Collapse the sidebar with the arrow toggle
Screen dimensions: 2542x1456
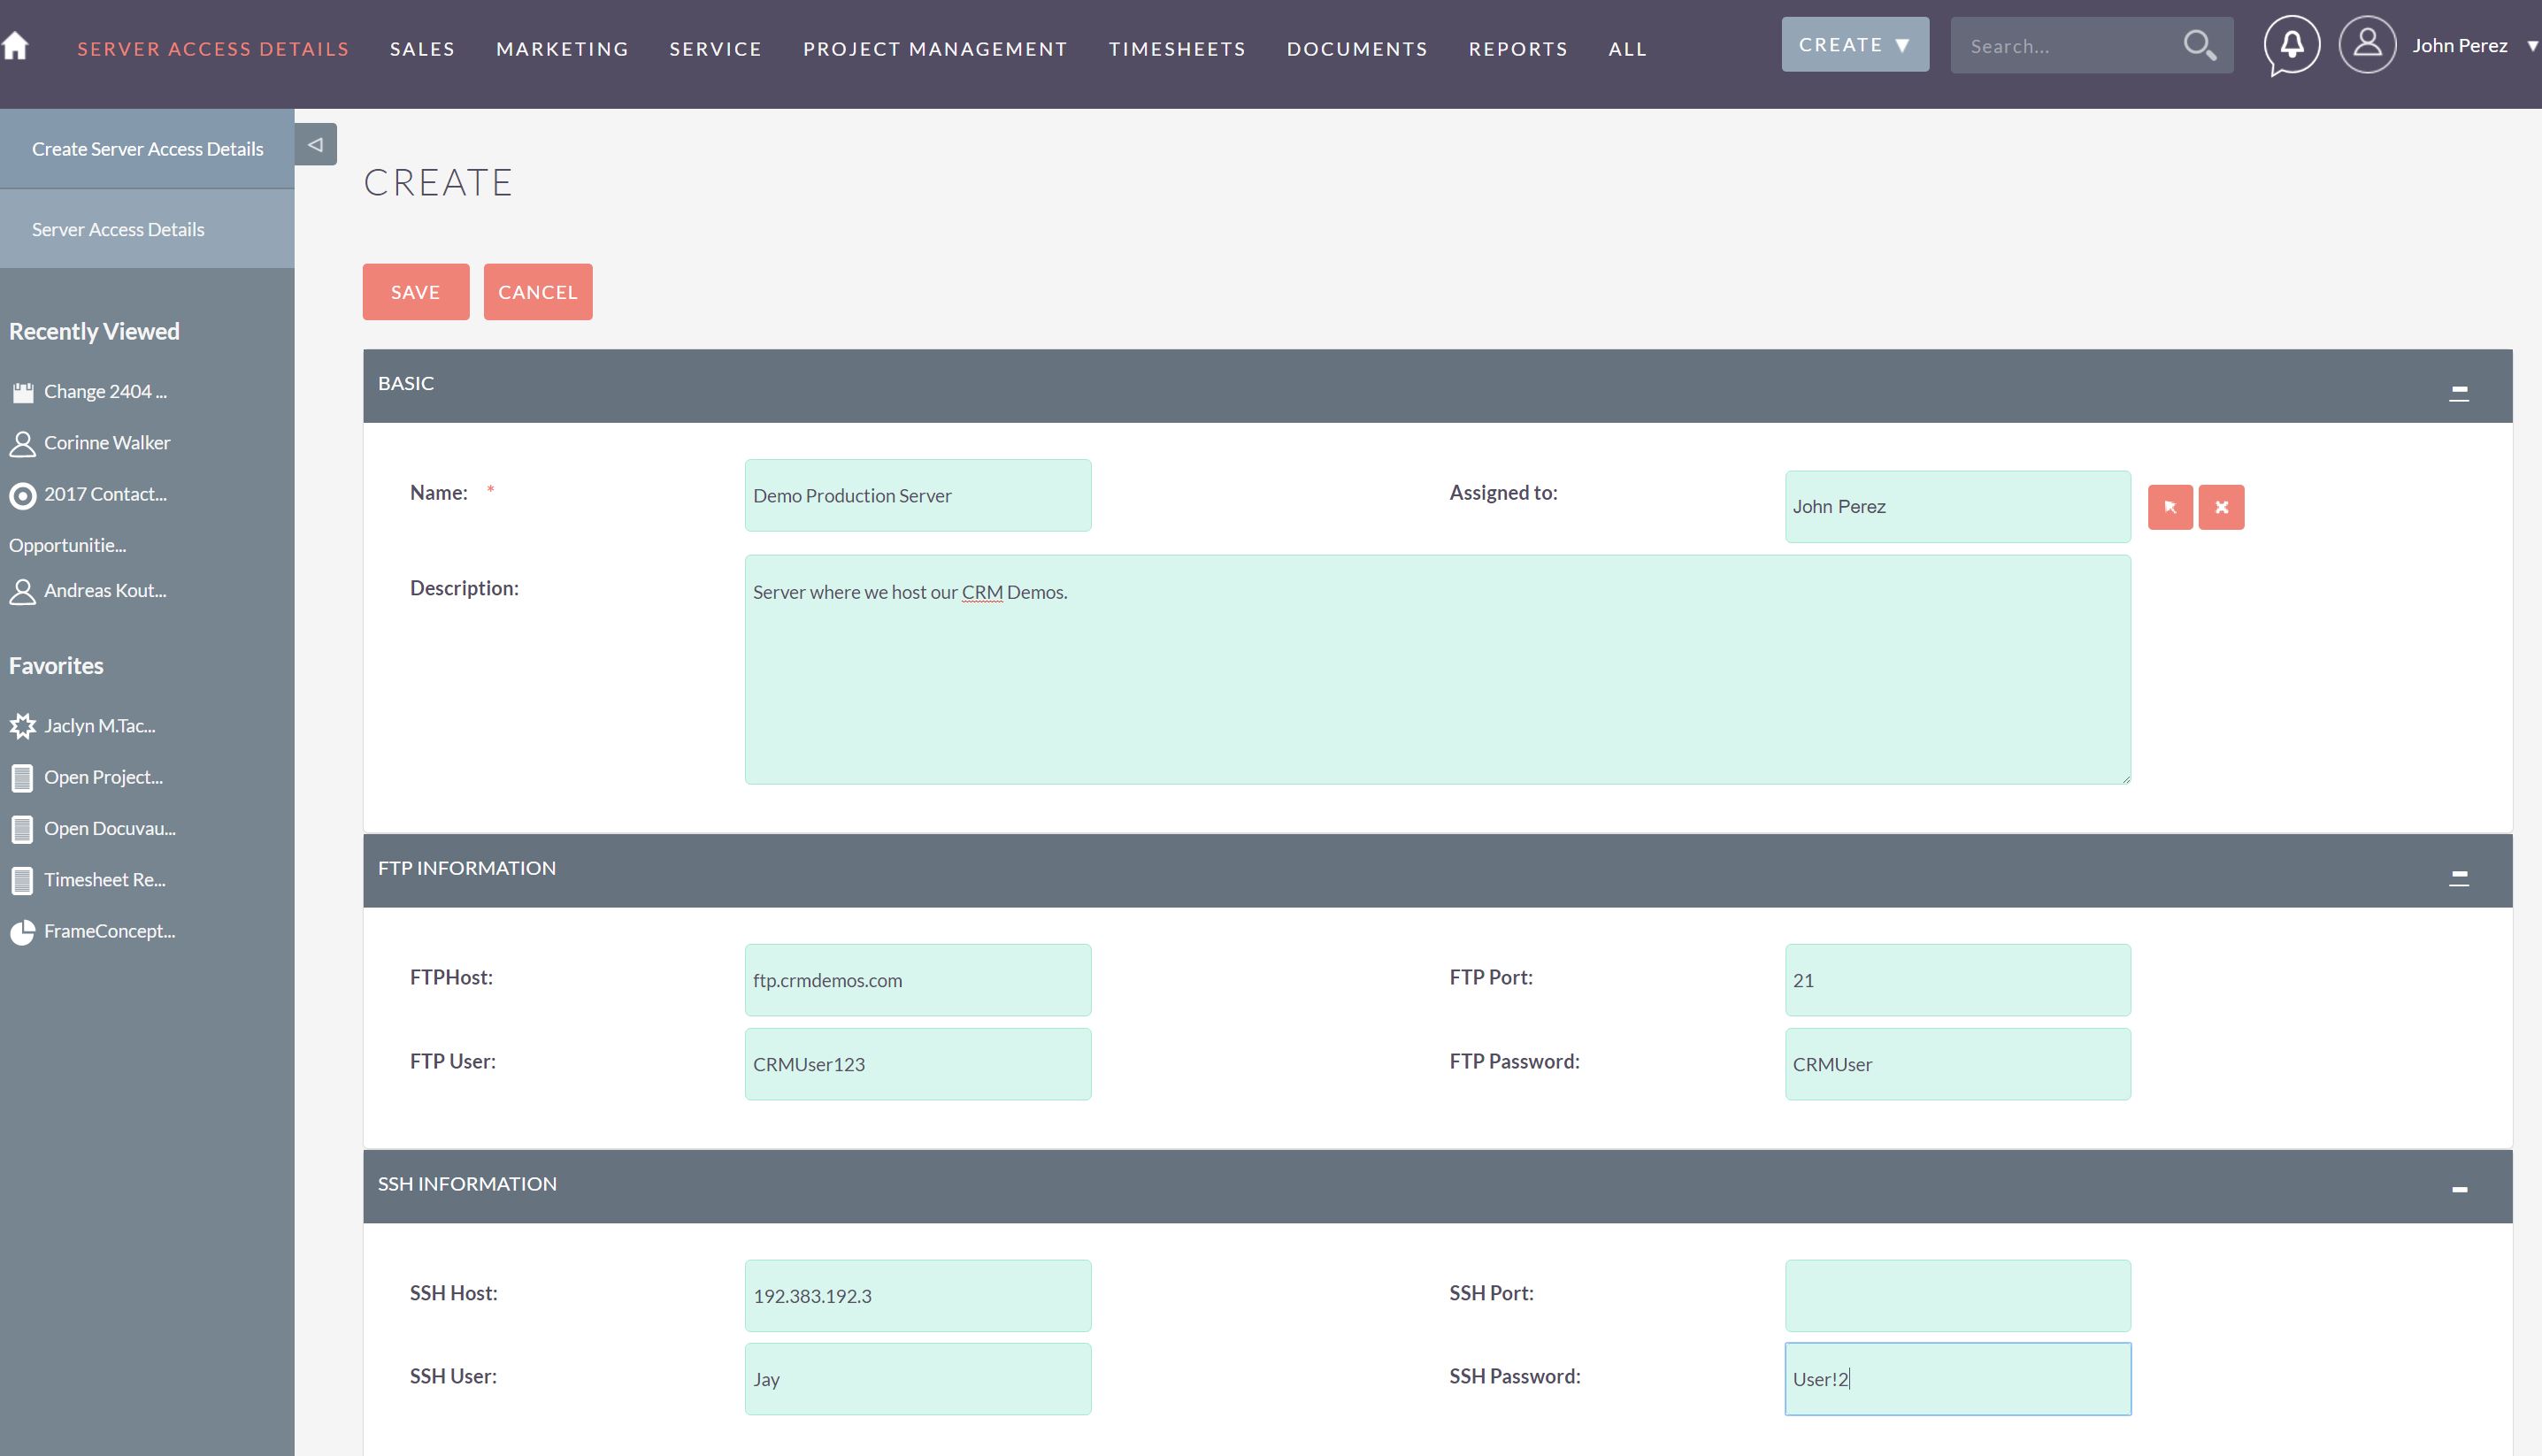pyautogui.click(x=315, y=145)
